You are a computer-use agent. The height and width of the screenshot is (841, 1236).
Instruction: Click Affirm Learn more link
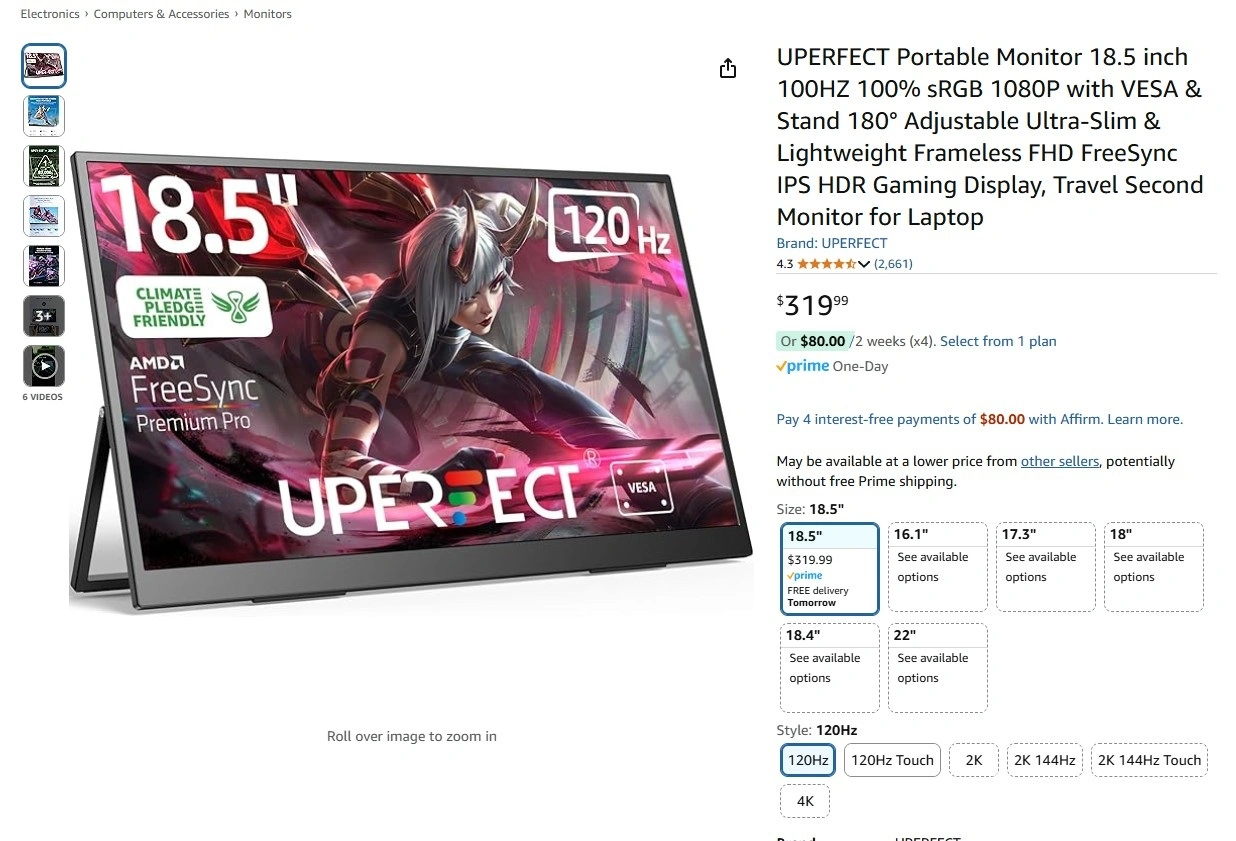point(1145,419)
